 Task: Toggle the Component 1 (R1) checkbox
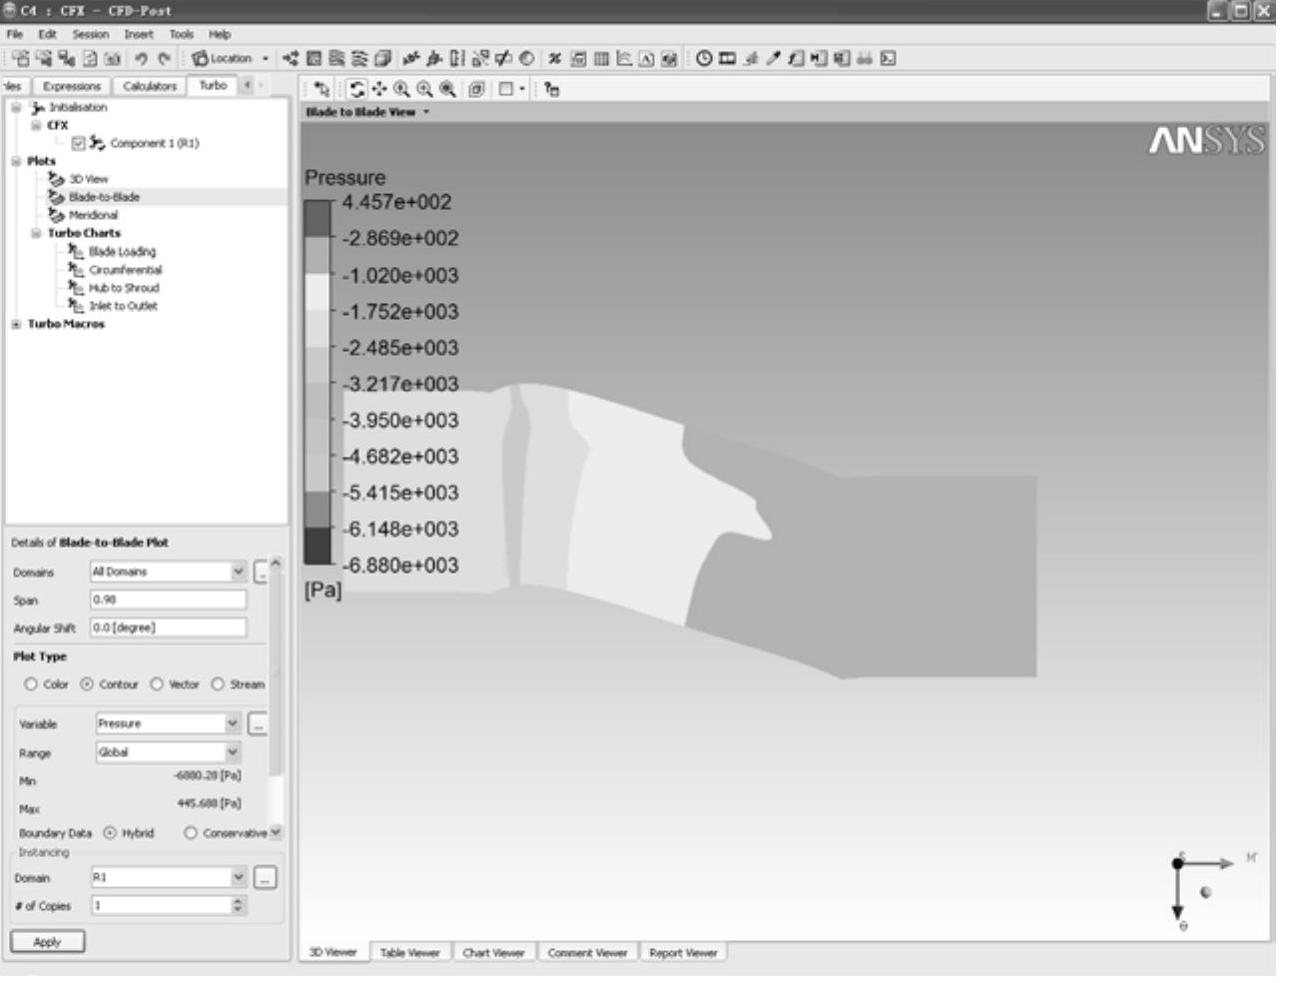(x=79, y=143)
